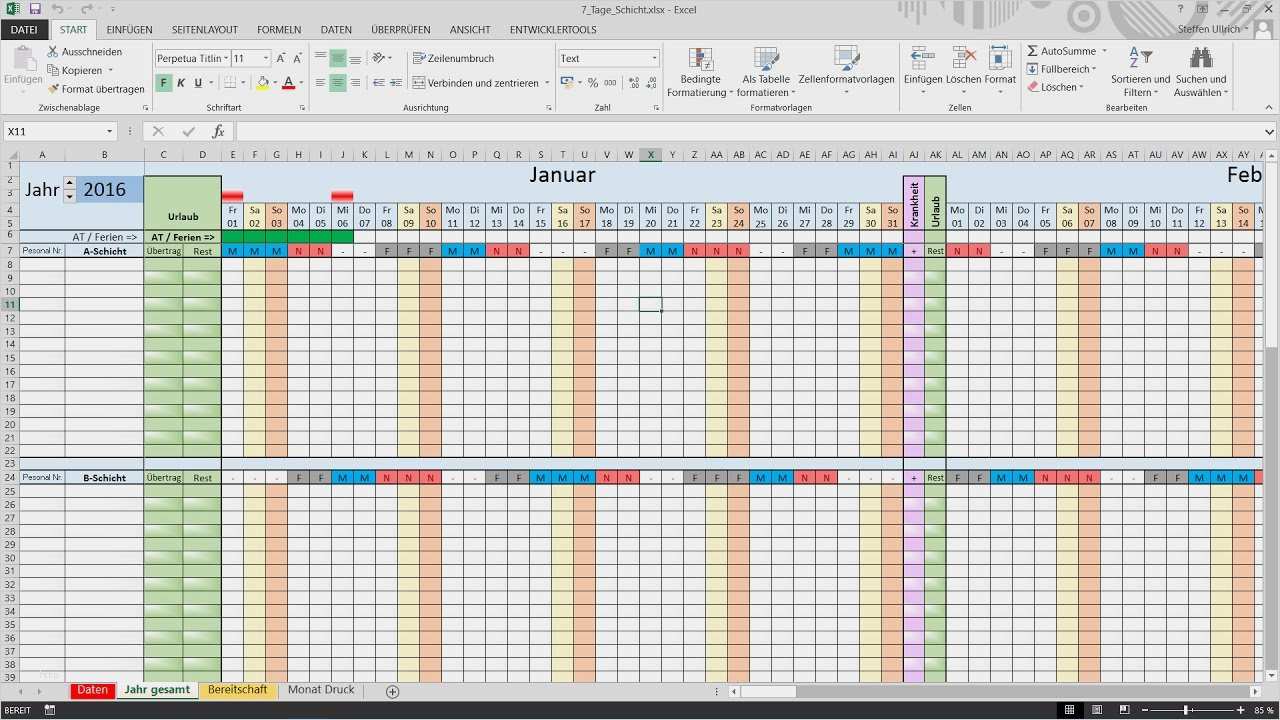Click the Ausschneiden (cut) scissors icon
The width and height of the screenshot is (1280, 720).
[53, 51]
